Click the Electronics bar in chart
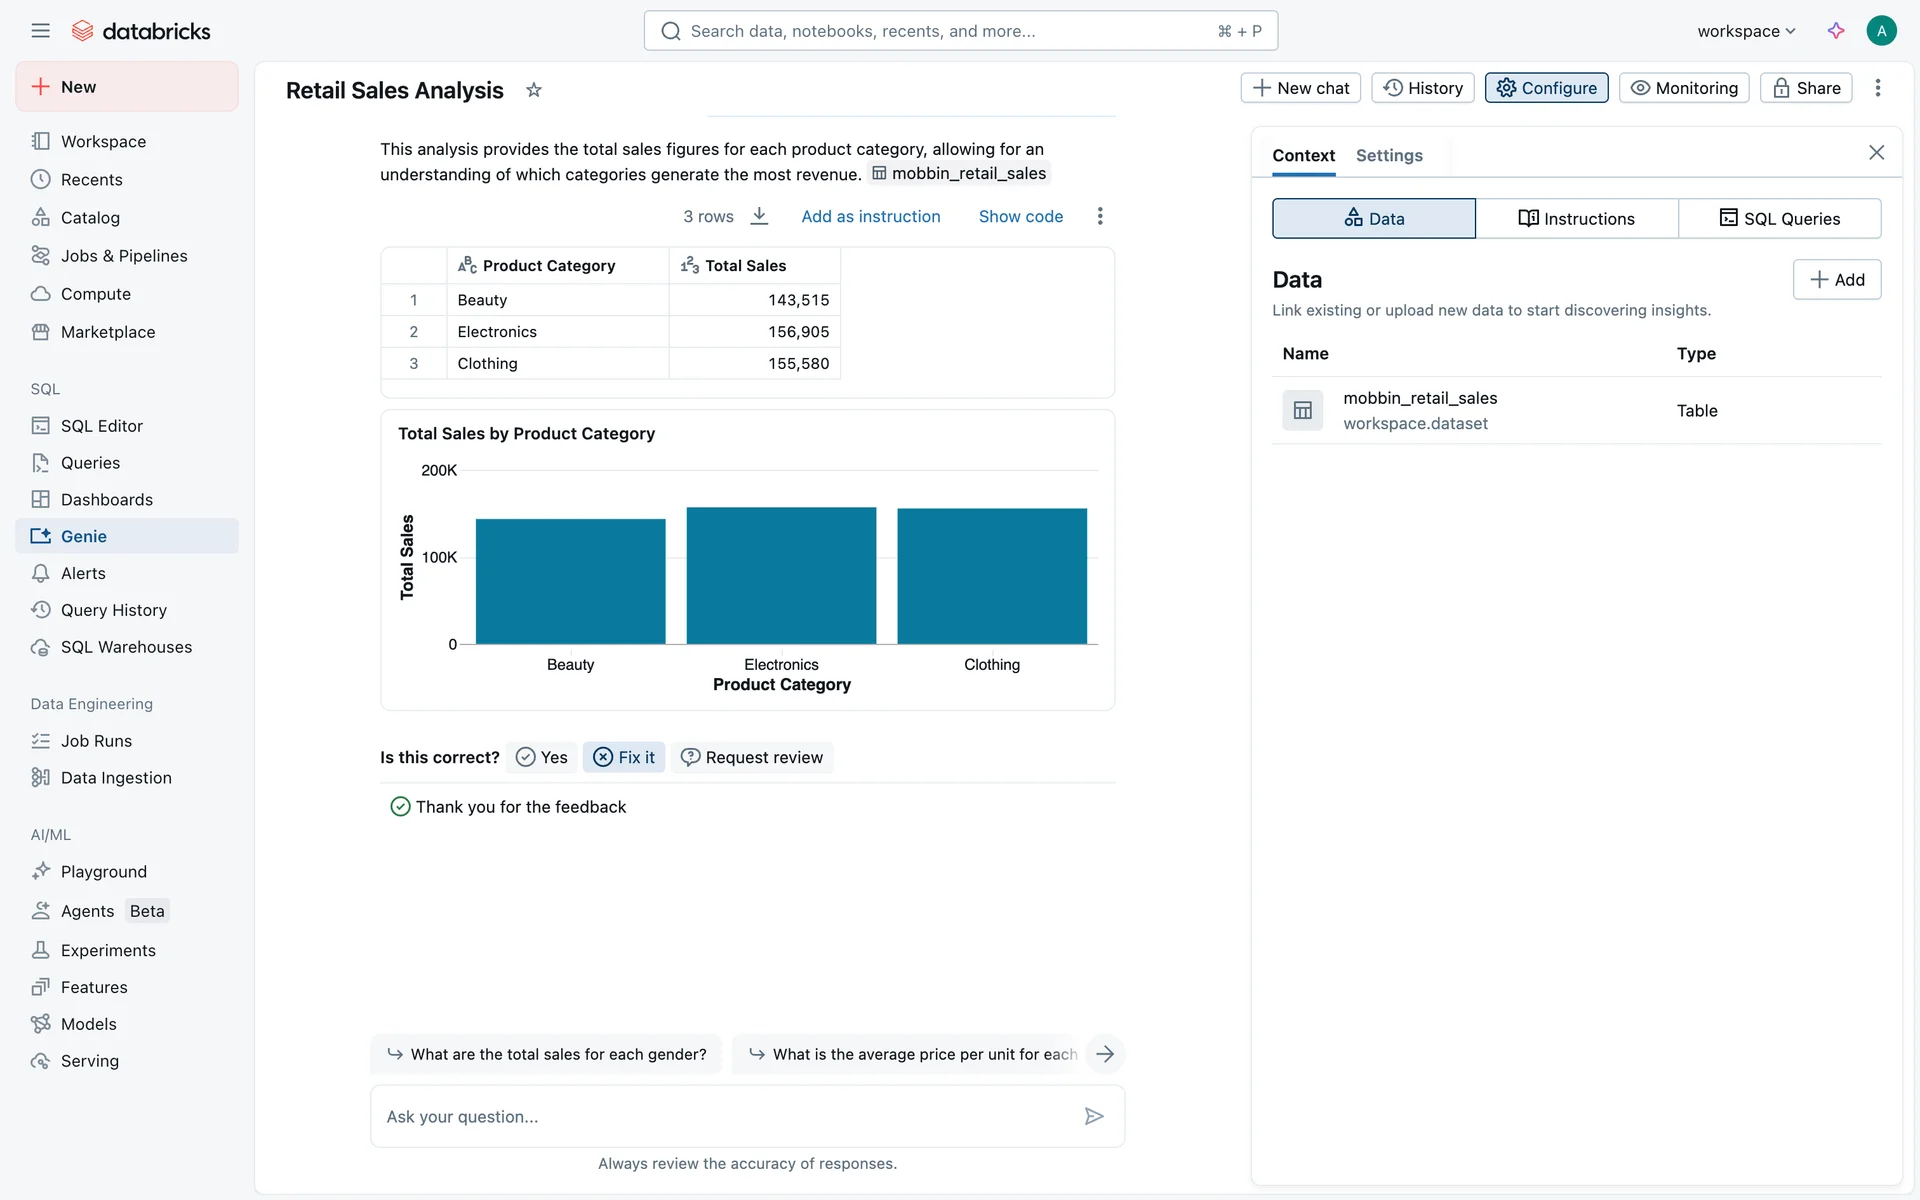This screenshot has width=1920, height=1200. [x=781, y=576]
